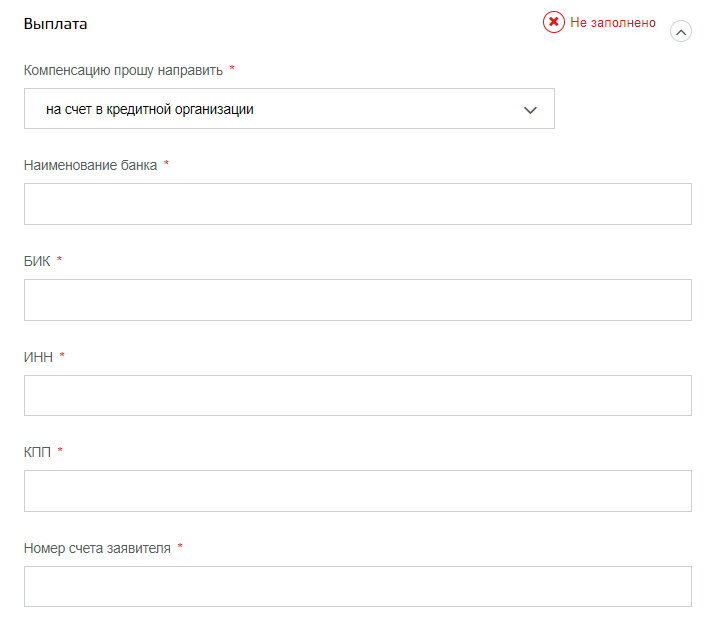Focus the Номер счета заявителя field

(358, 586)
